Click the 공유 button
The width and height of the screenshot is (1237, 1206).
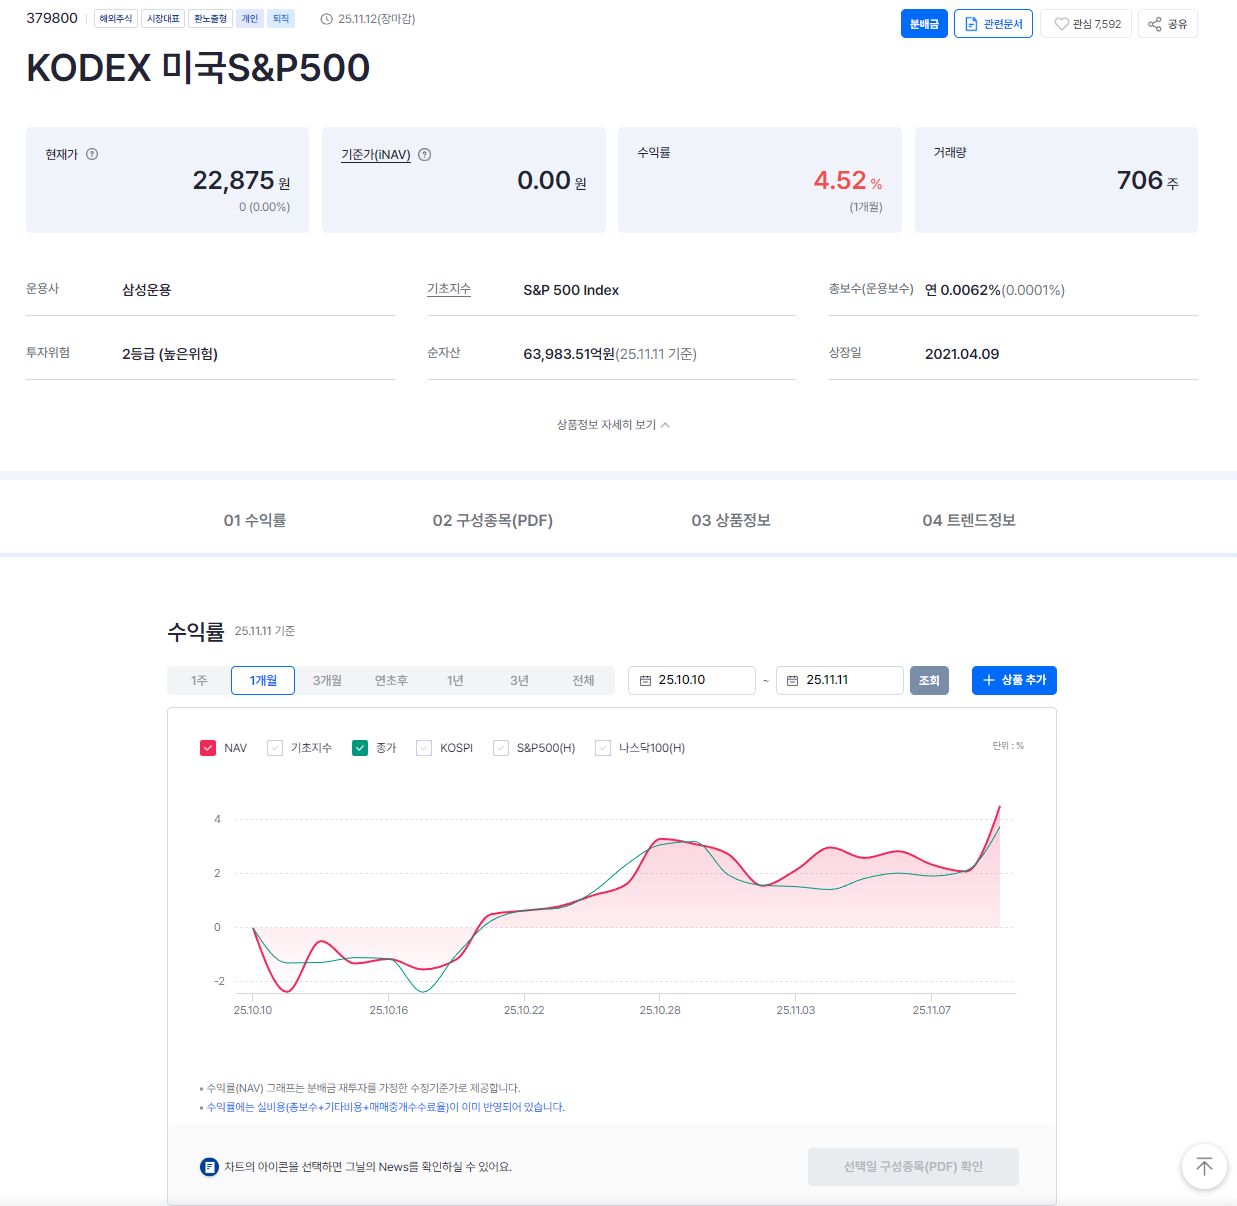[x=1168, y=24]
